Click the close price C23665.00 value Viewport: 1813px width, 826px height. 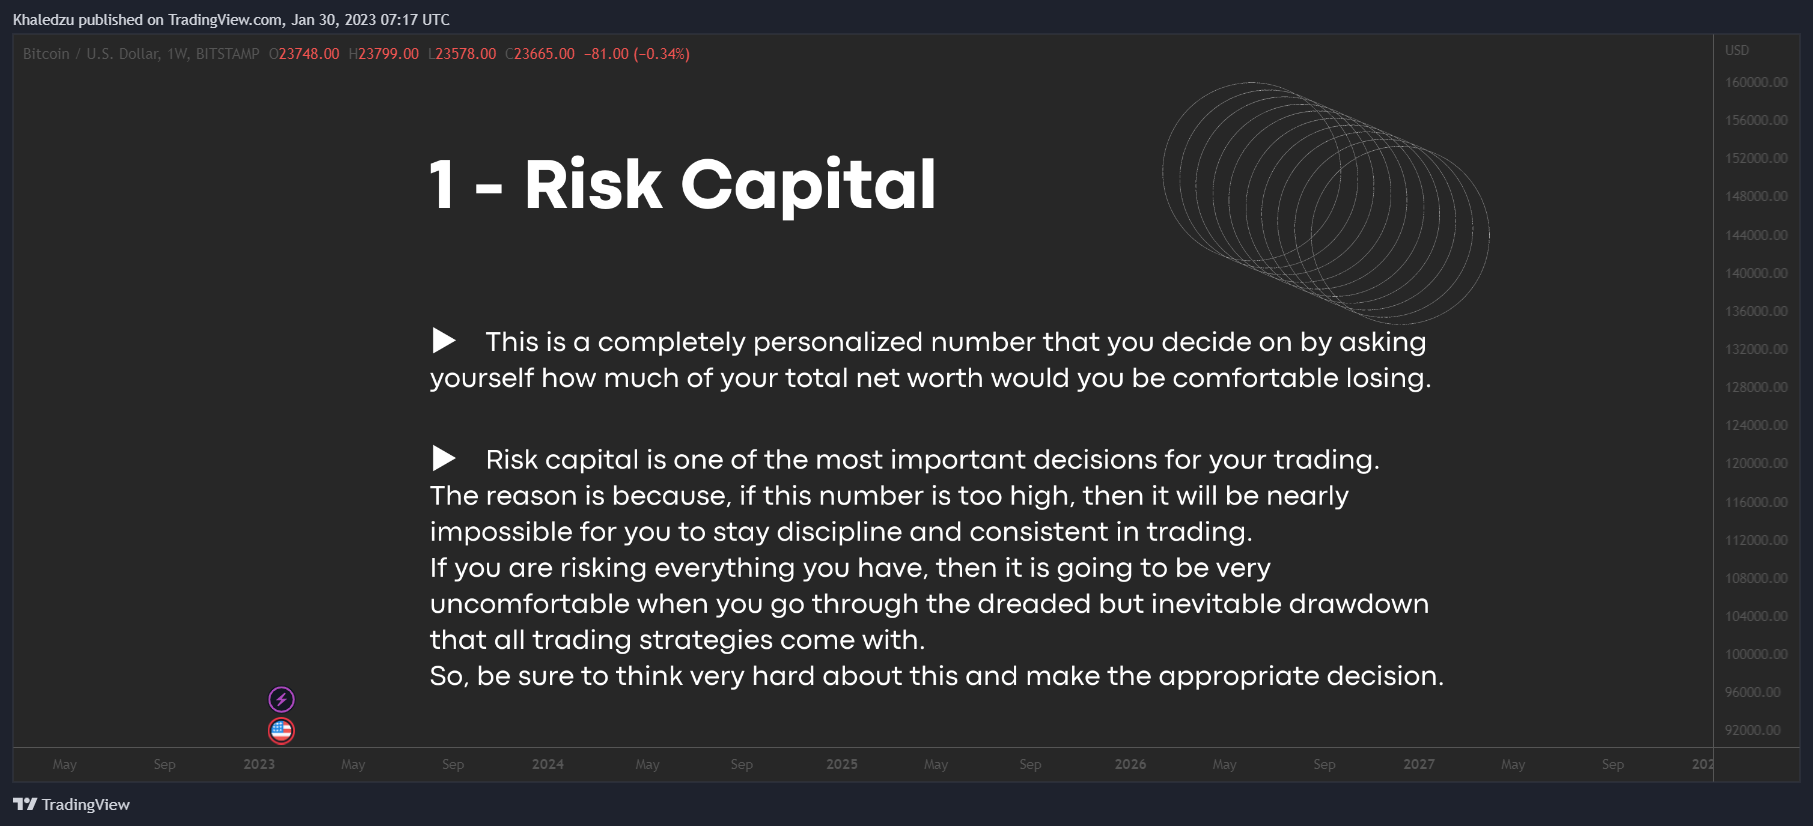click(x=540, y=54)
